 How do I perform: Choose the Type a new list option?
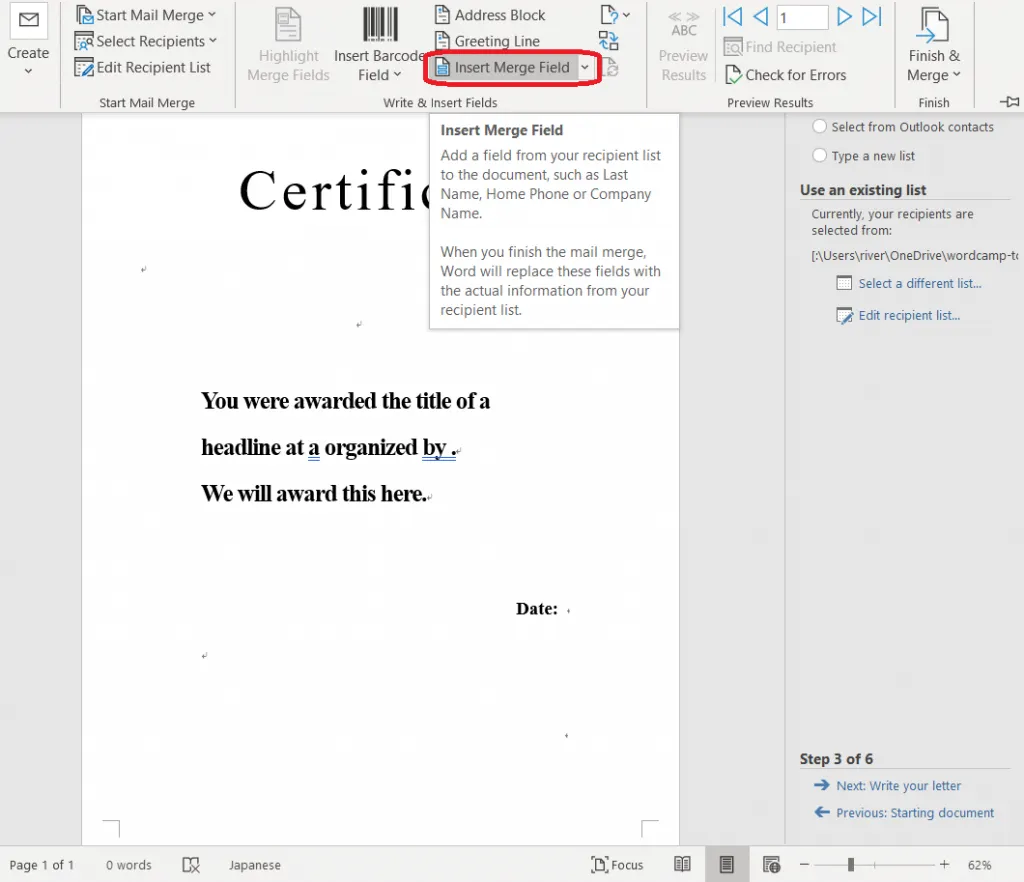pos(820,156)
